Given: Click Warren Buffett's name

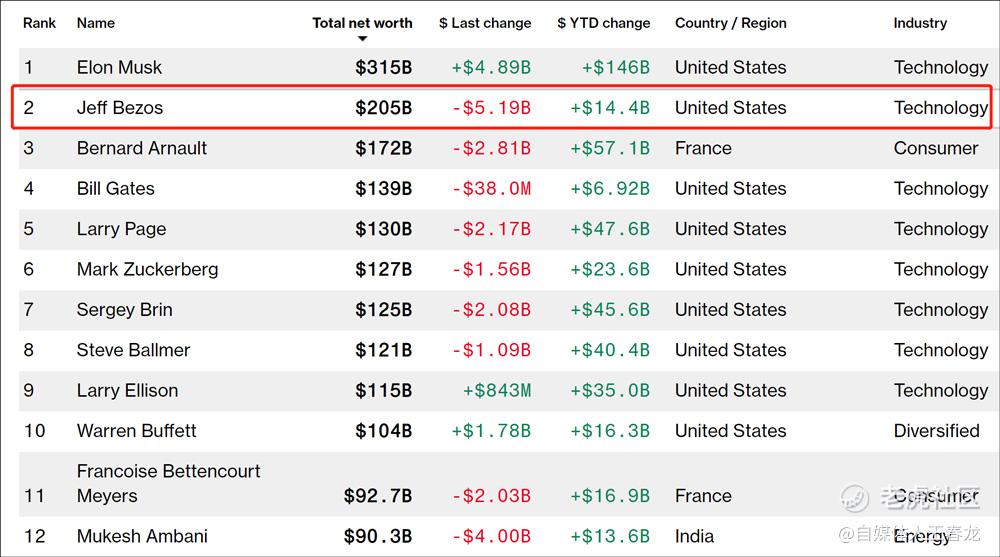Looking at the screenshot, I should point(136,431).
